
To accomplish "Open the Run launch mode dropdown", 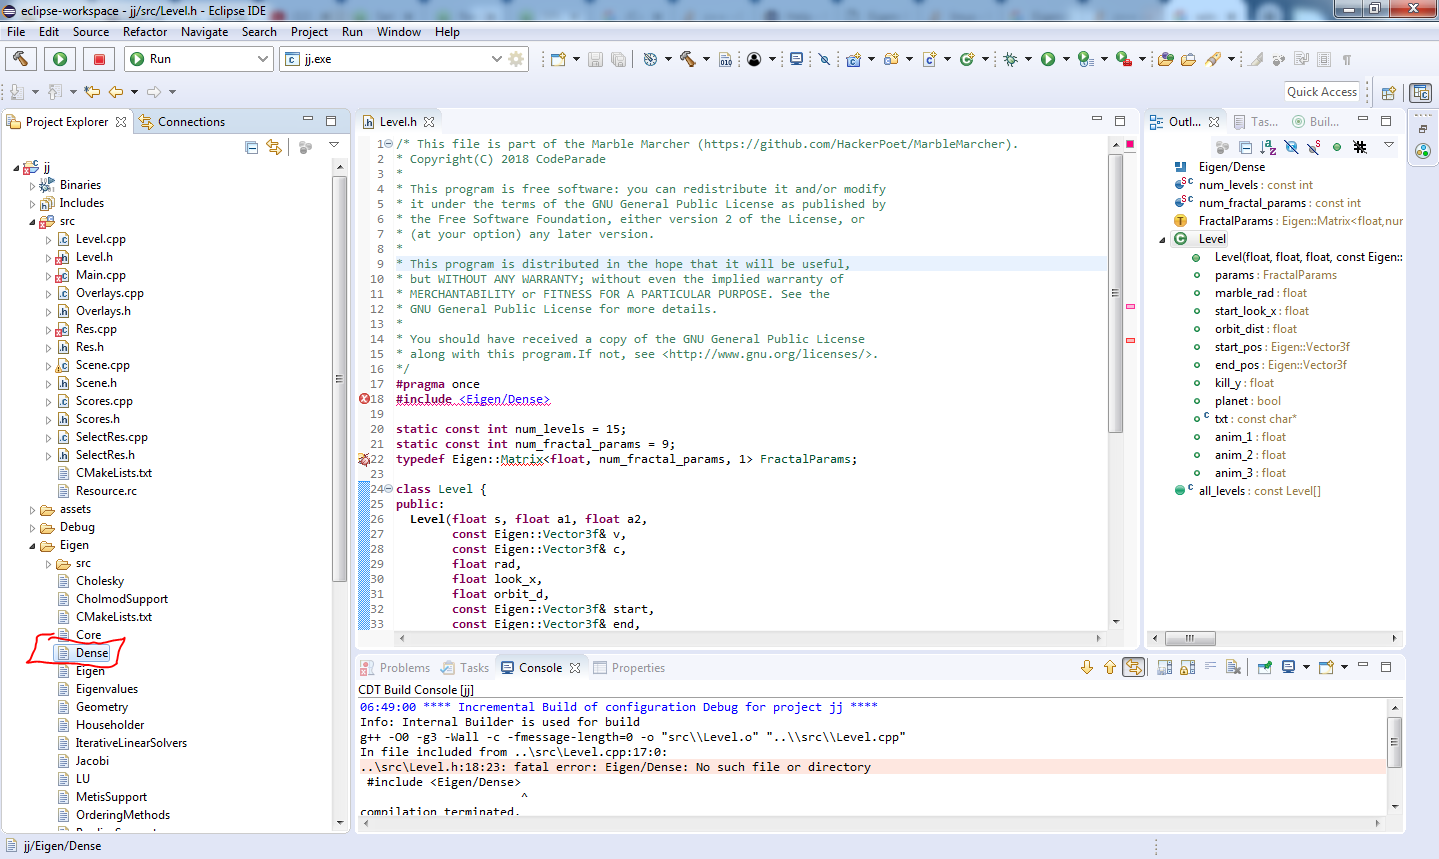I will [263, 59].
